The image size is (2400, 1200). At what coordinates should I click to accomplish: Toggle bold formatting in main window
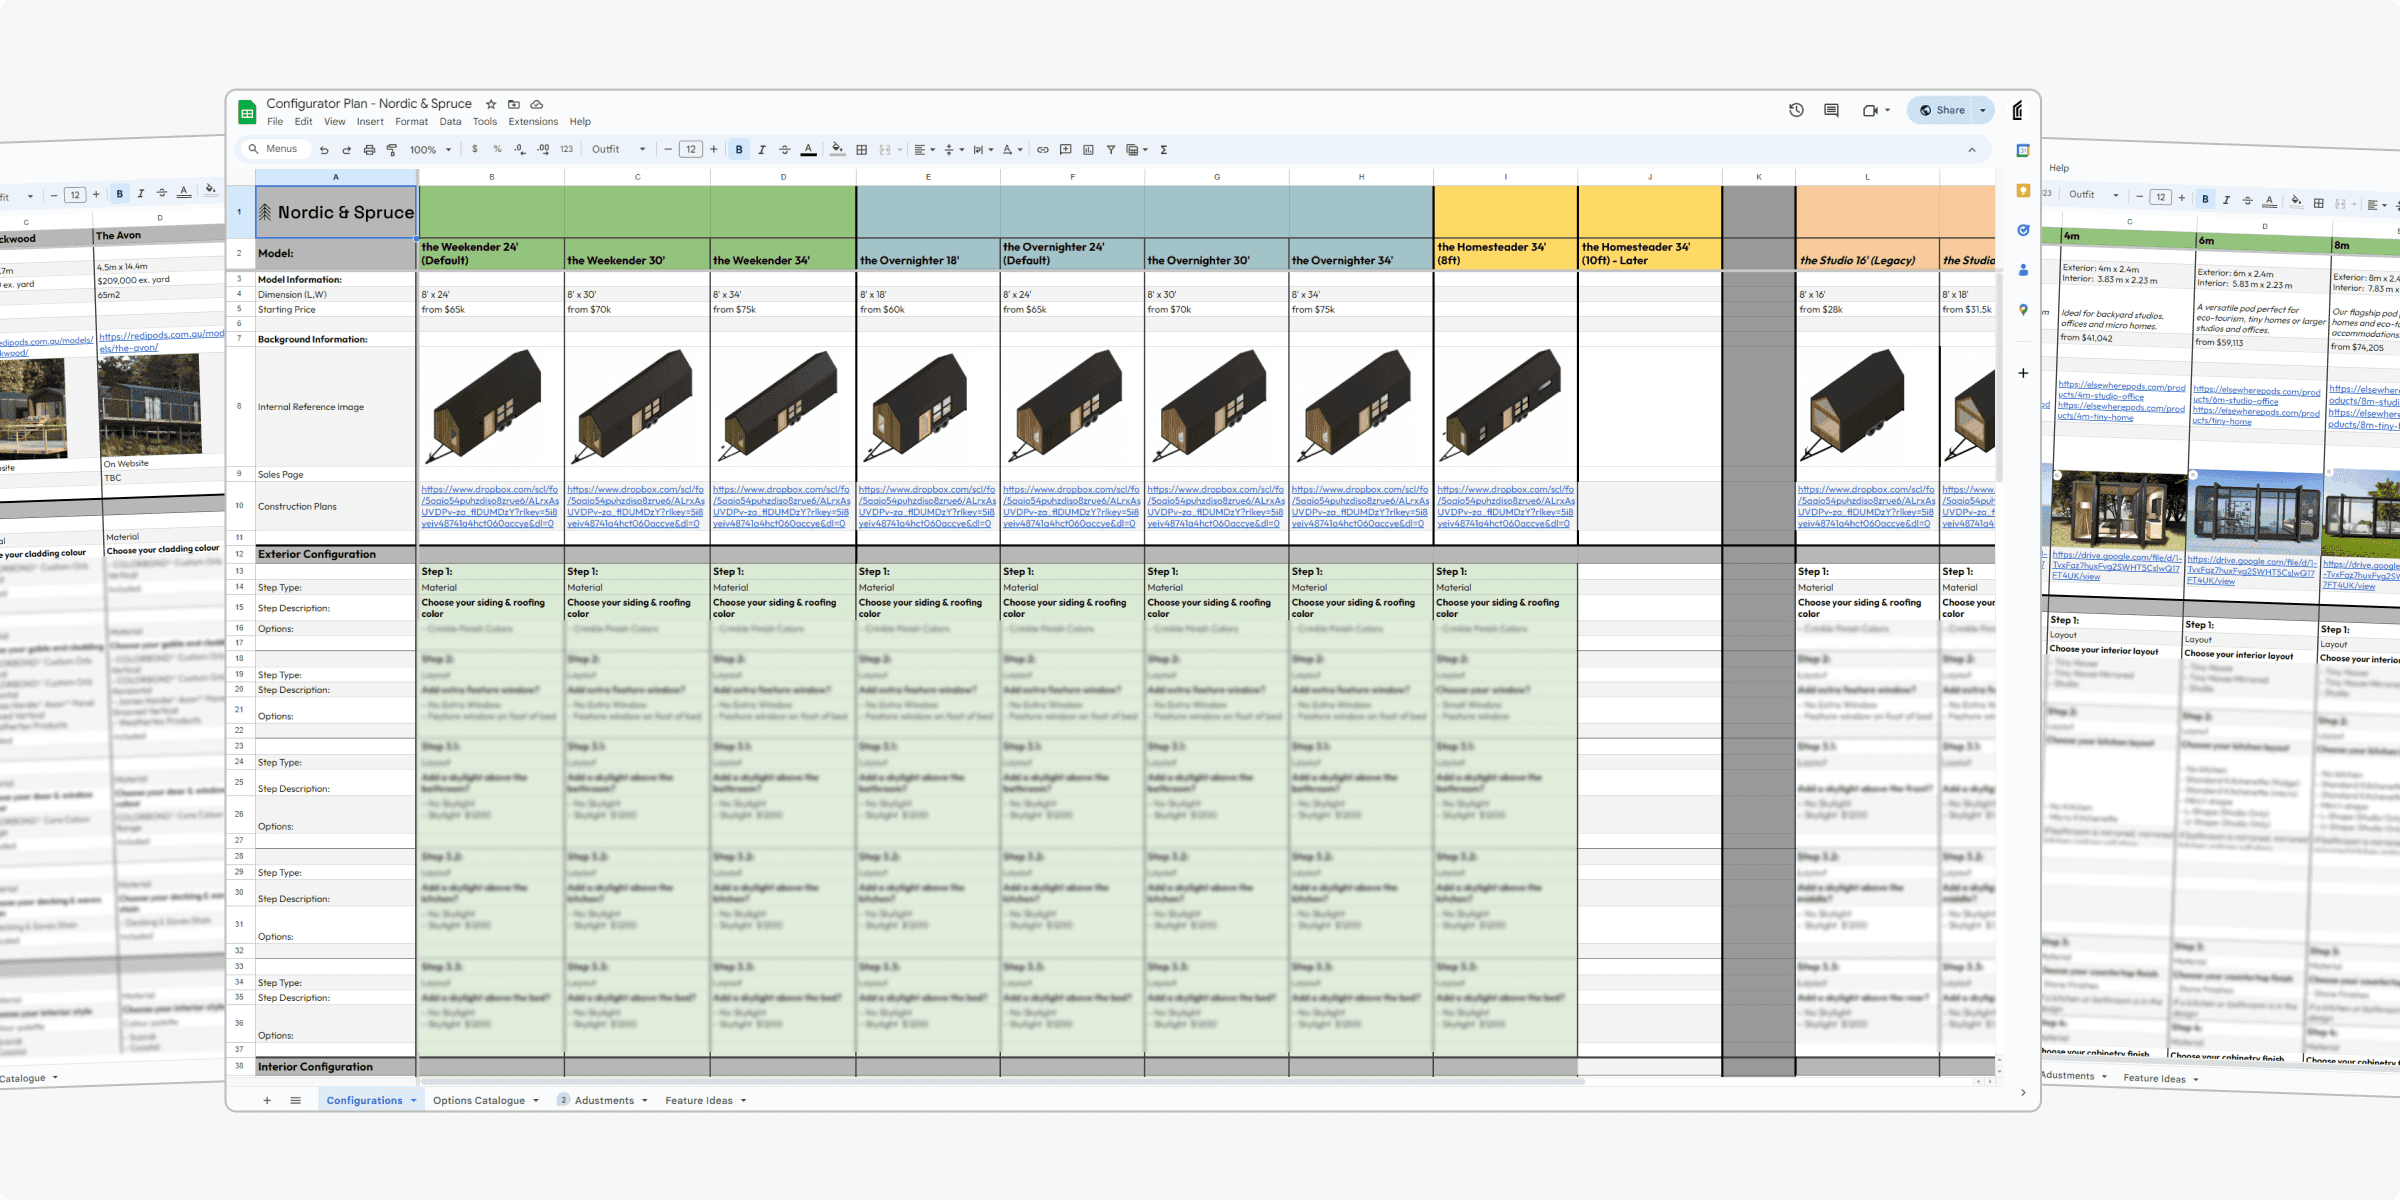[739, 150]
